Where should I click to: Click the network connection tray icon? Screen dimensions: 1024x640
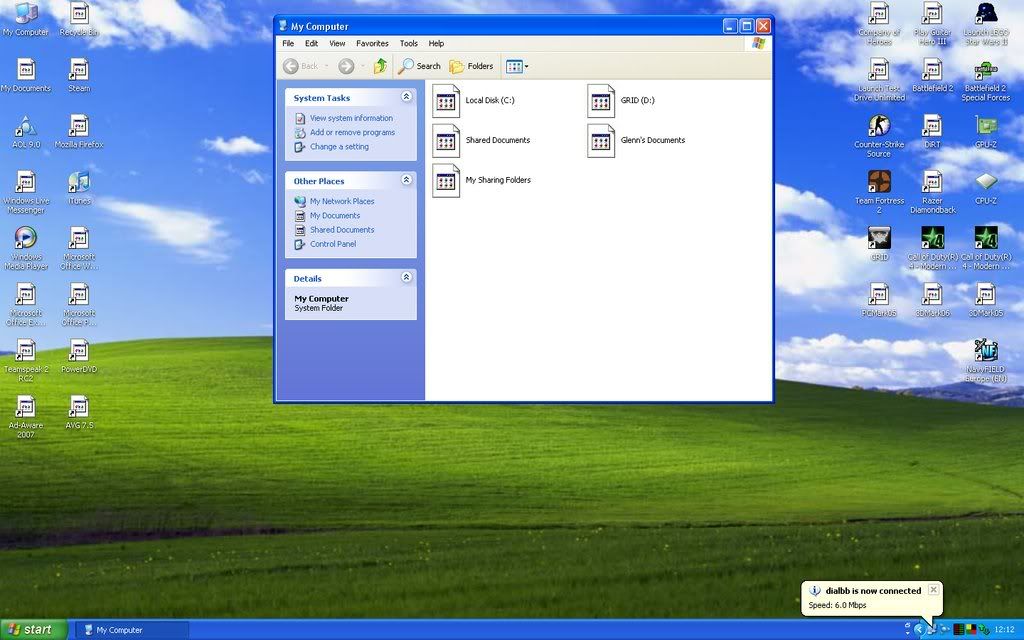[x=931, y=630]
